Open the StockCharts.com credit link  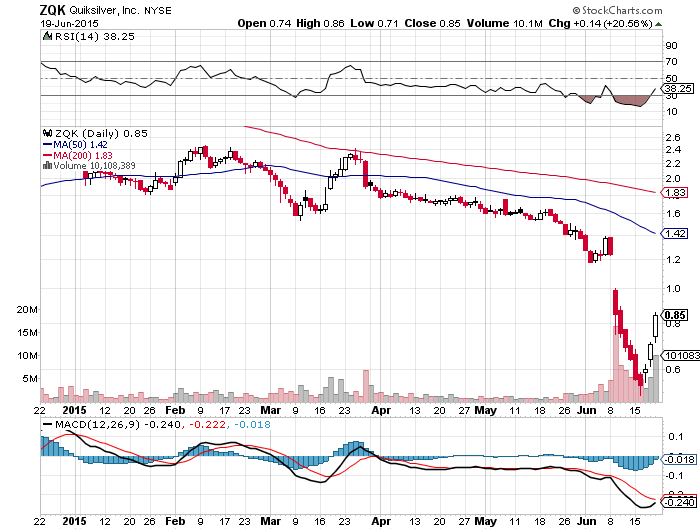coord(617,10)
